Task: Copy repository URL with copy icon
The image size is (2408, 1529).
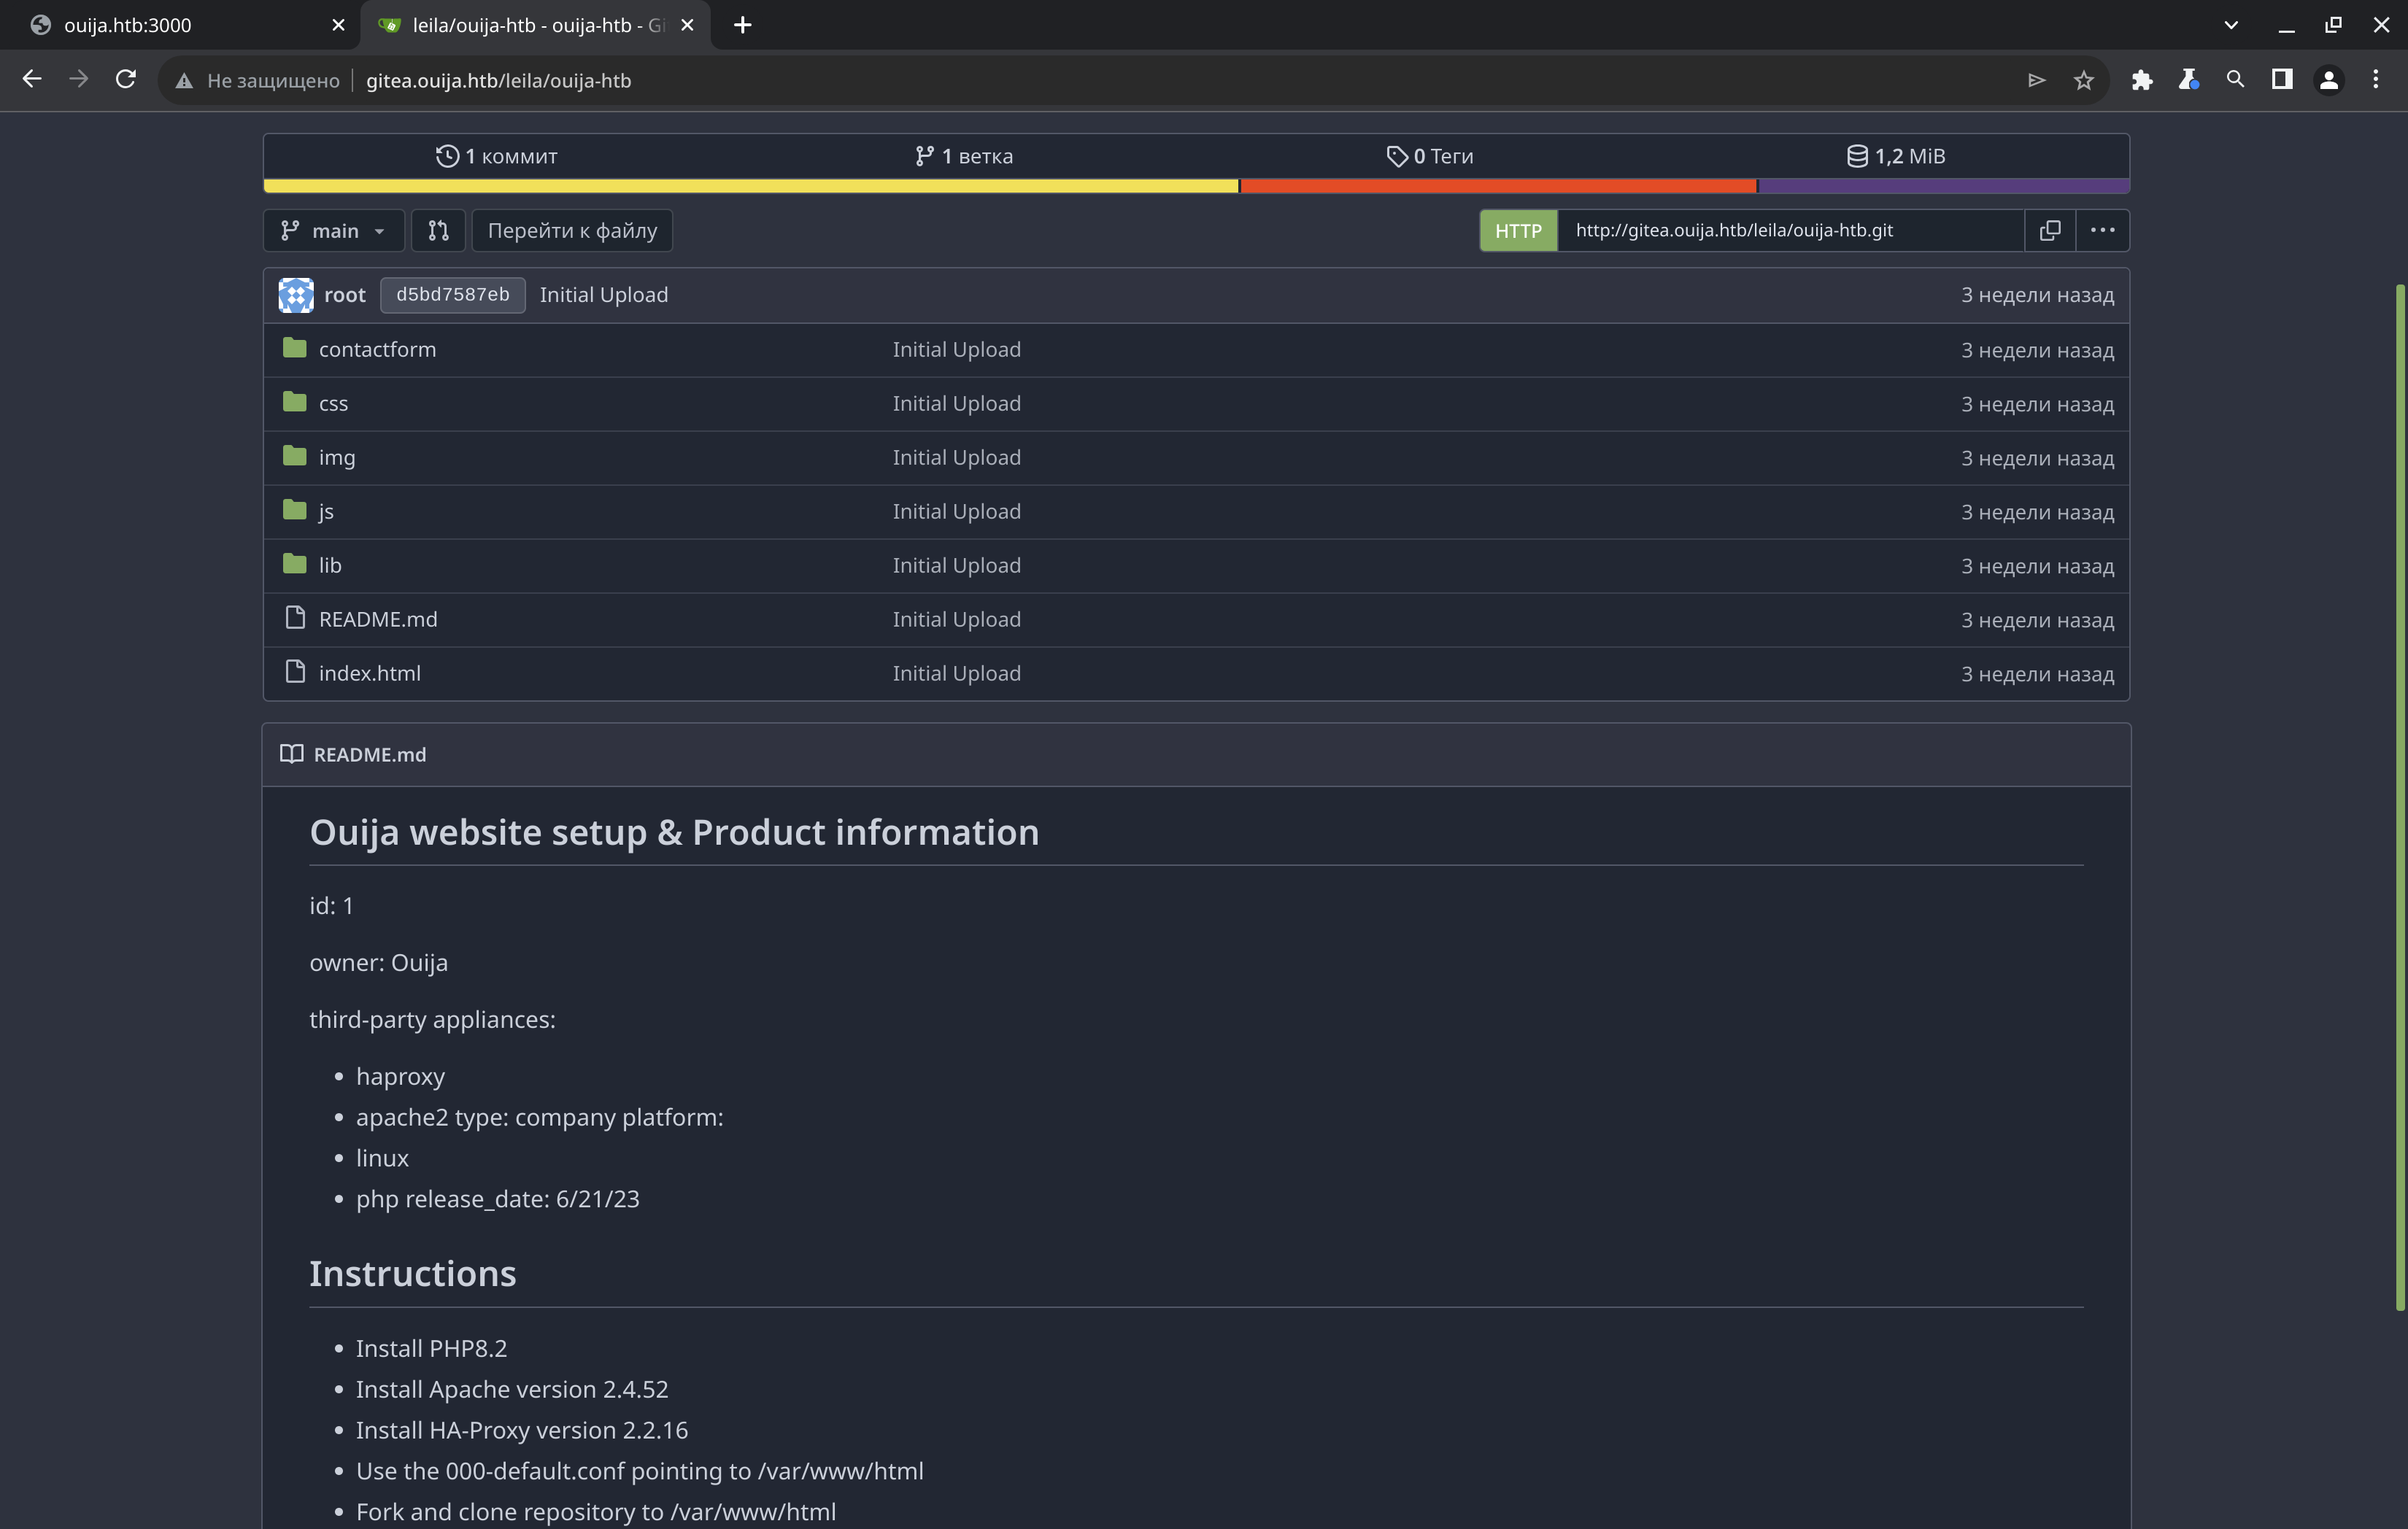Action: (2050, 230)
